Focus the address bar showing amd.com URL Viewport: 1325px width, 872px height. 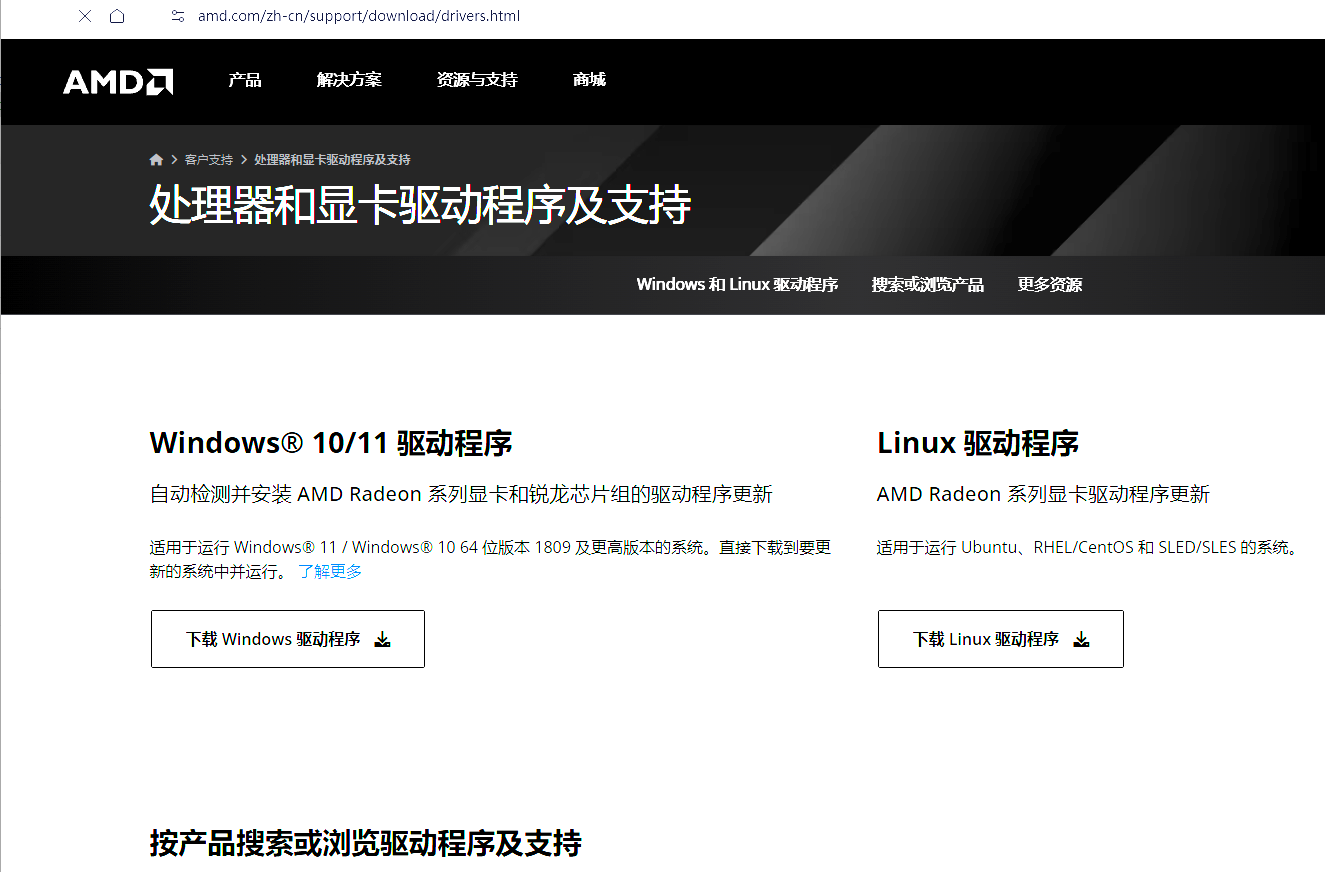[358, 16]
